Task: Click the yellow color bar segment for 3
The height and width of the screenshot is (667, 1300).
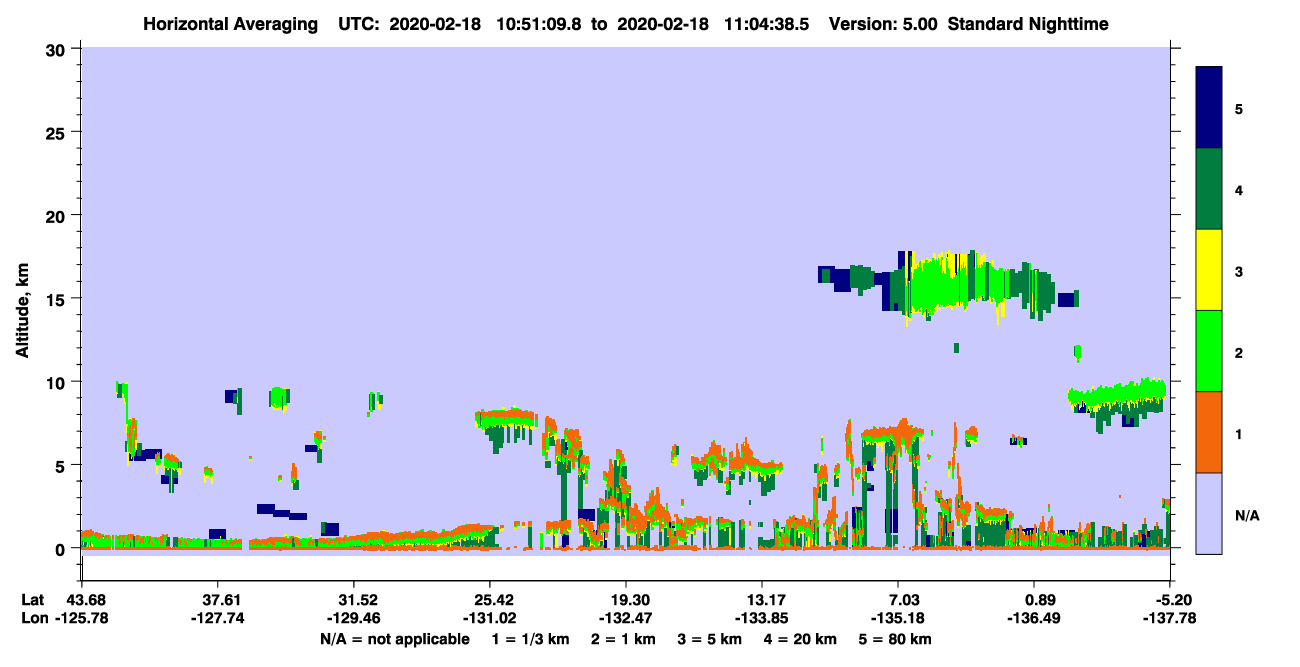Action: pos(1209,270)
